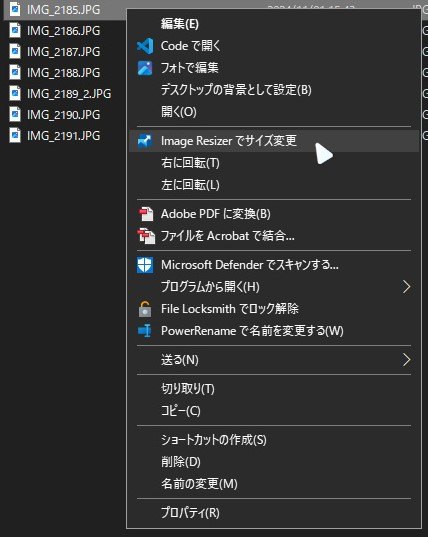Image resolution: width=428 pixels, height=537 pixels.
Task: Select フォトで編集 menu entry
Action: tap(274, 68)
